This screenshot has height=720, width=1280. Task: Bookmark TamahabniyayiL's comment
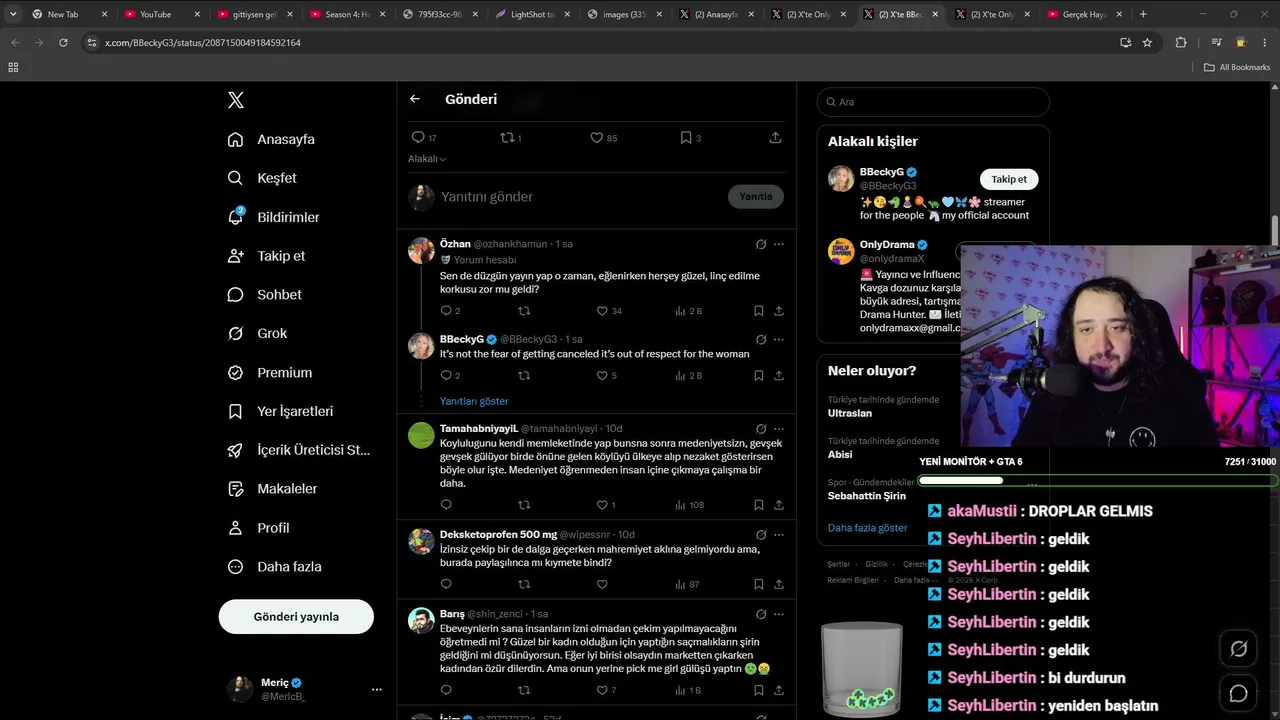[758, 505]
